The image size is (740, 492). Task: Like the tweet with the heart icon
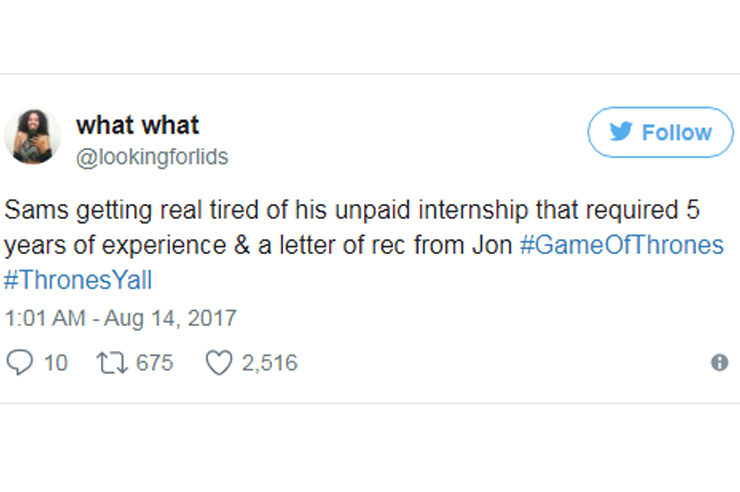pos(218,363)
